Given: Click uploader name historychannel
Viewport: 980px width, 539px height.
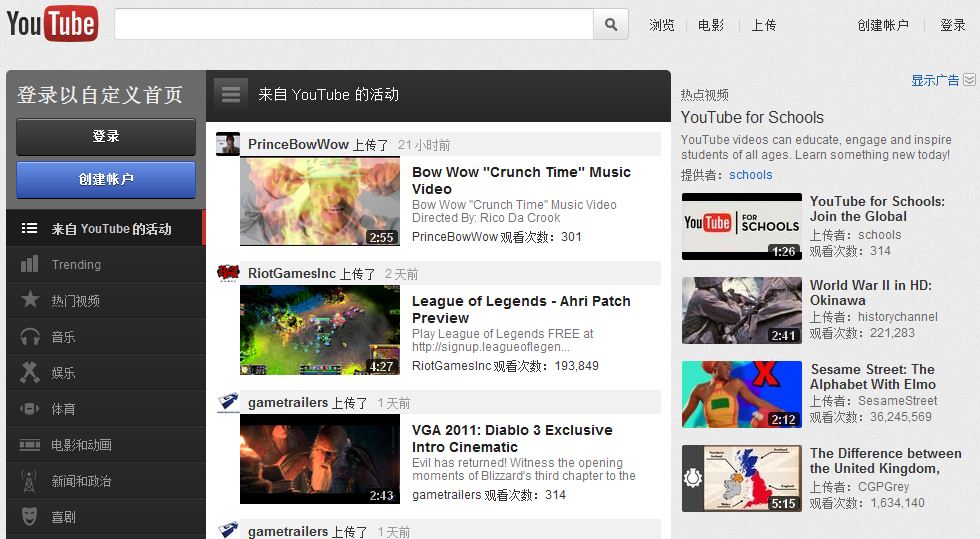Looking at the screenshot, I should pos(898,317).
